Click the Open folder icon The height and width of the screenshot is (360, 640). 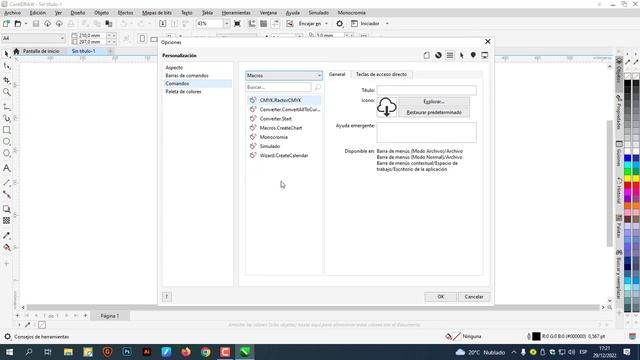[18, 24]
